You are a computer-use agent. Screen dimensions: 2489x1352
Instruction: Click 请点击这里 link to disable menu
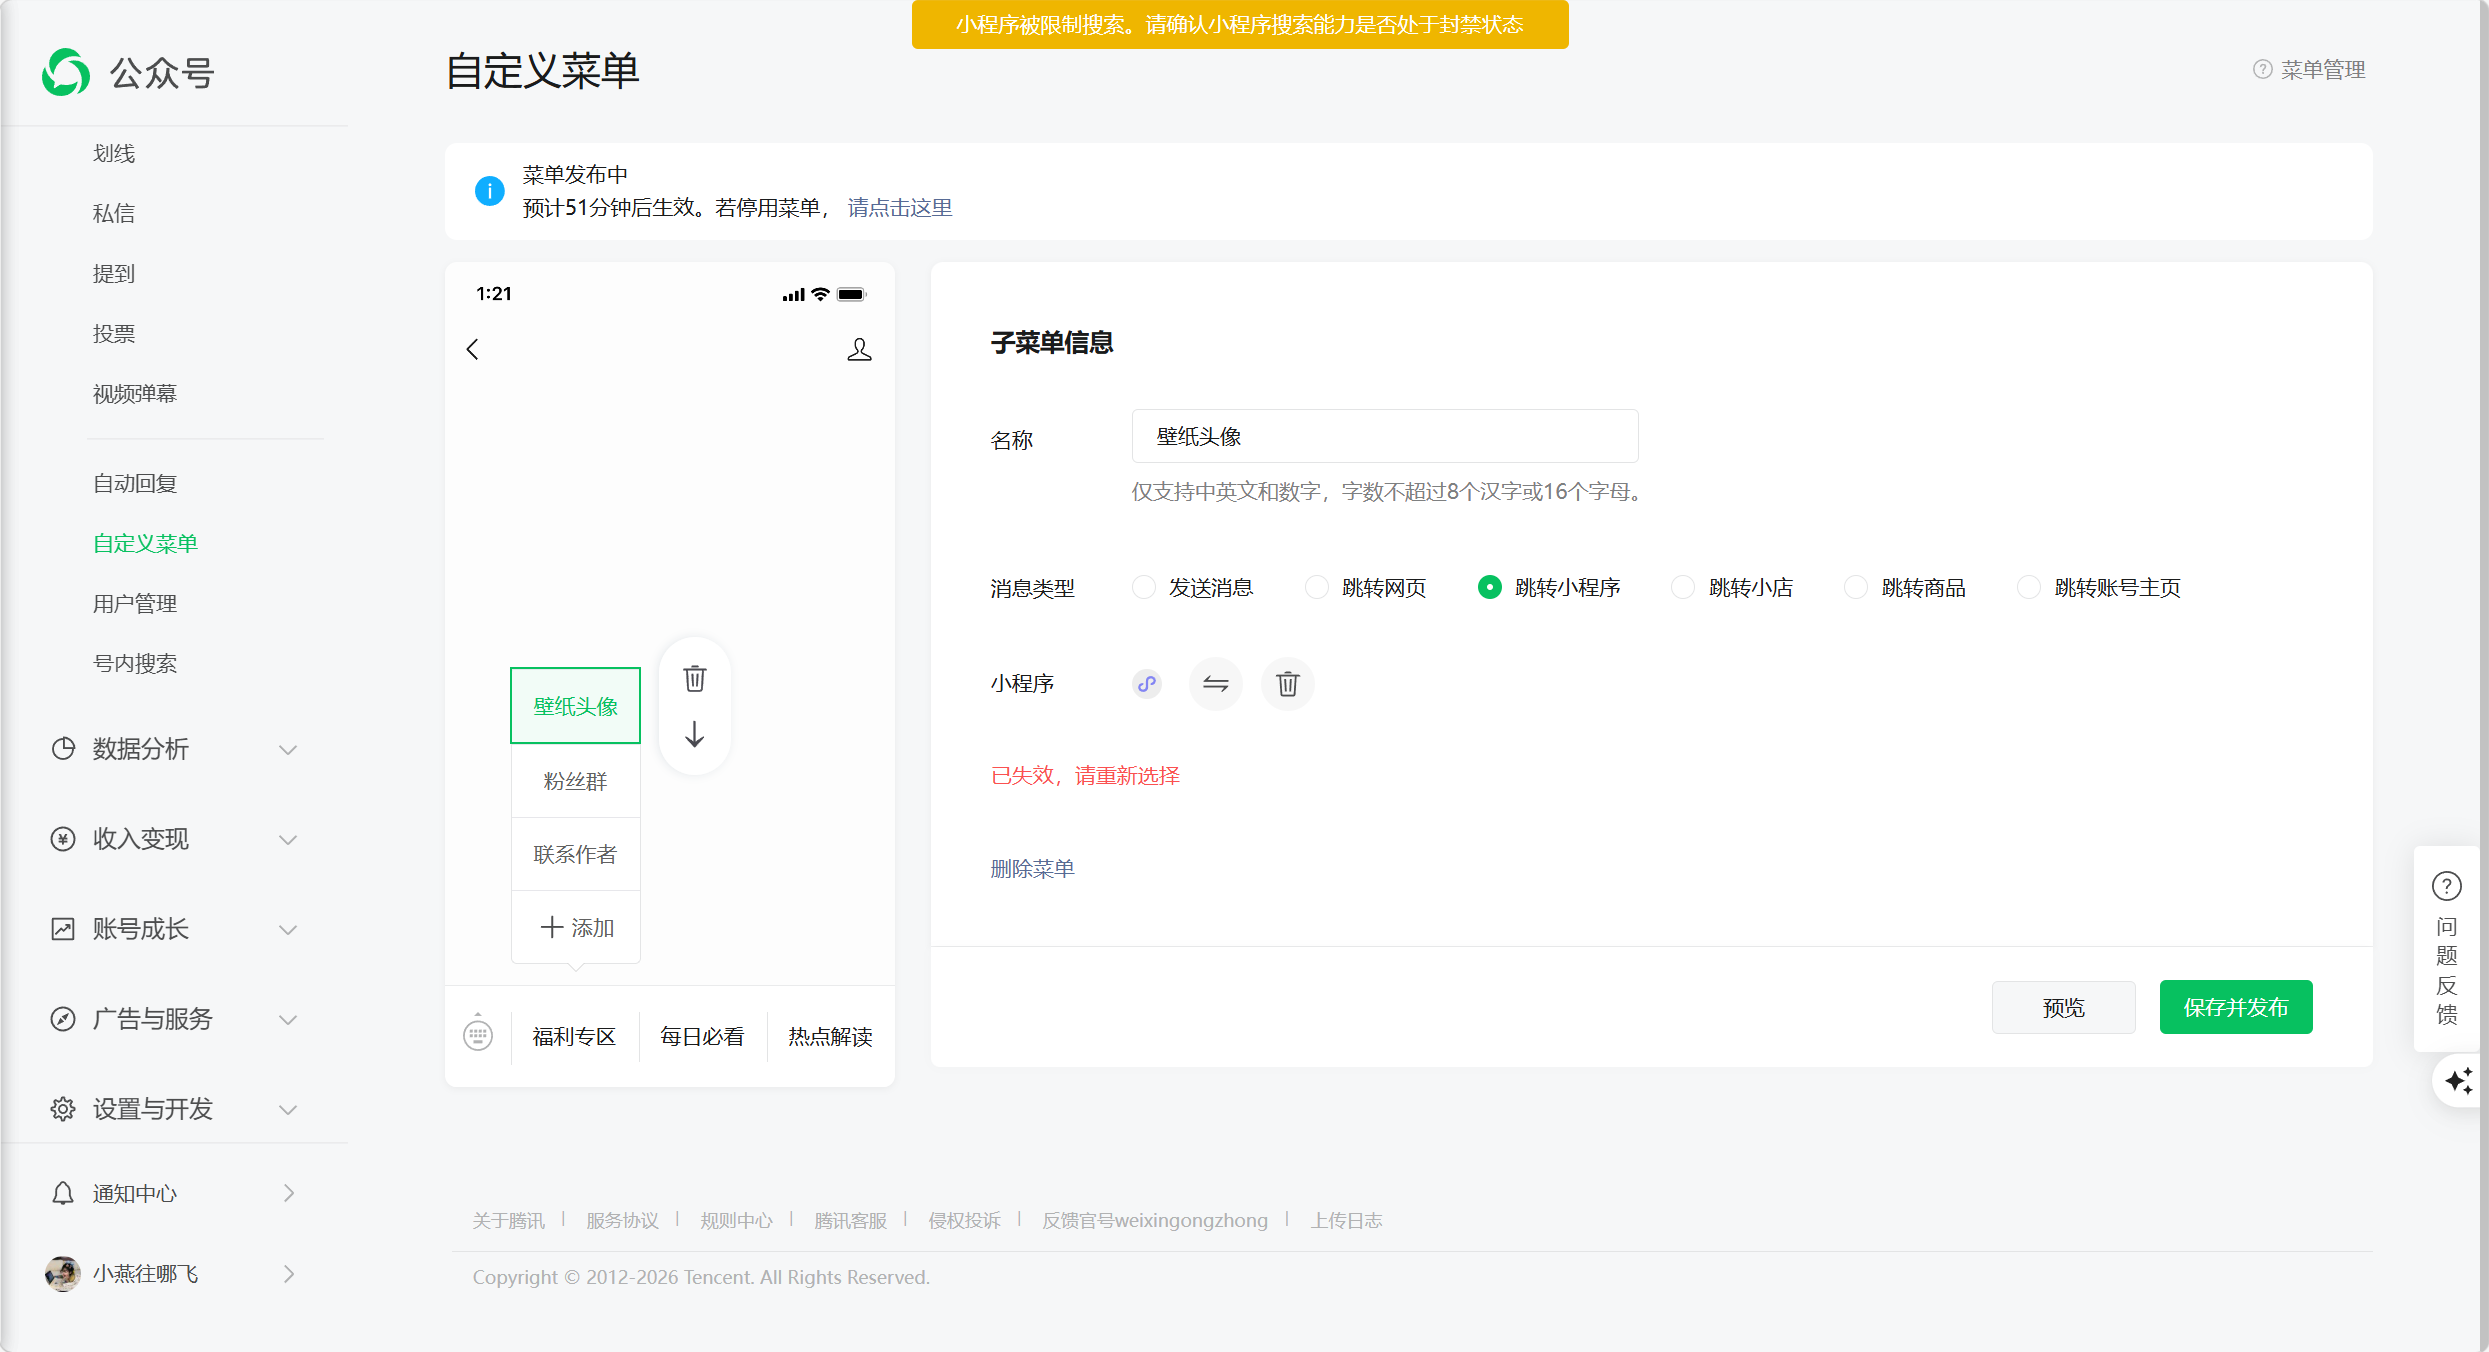899,208
